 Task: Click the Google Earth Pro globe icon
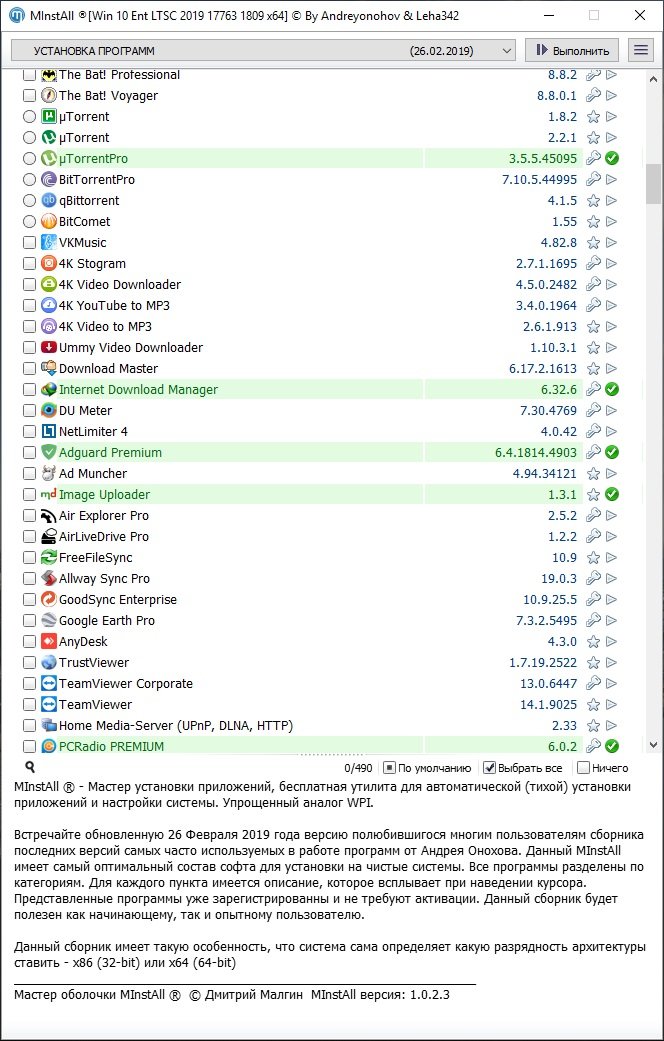[x=50, y=621]
